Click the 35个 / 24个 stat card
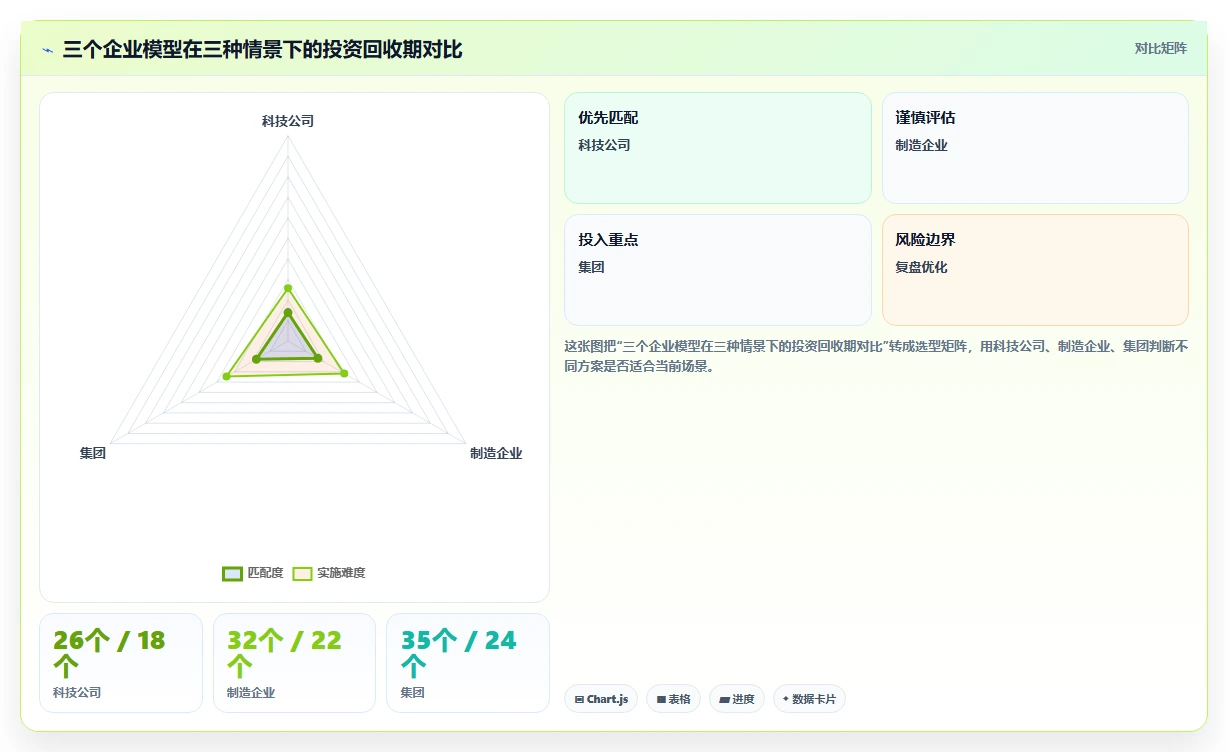This screenshot has width=1228, height=752. tap(468, 663)
